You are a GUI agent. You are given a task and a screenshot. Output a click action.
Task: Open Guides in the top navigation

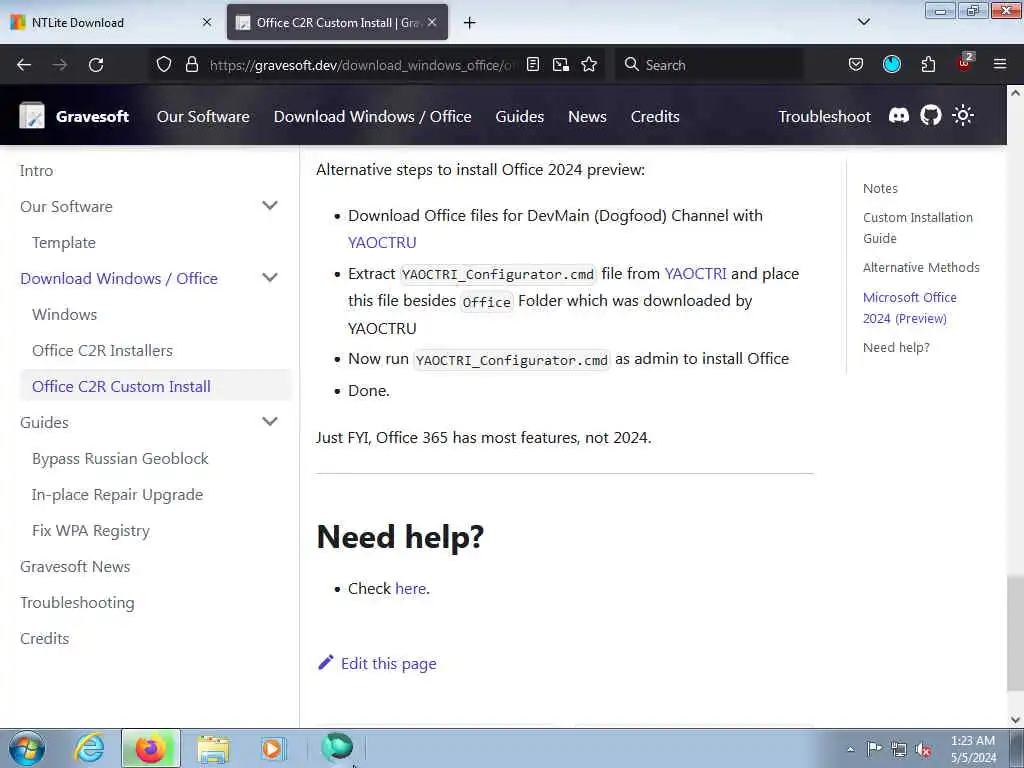click(x=519, y=116)
